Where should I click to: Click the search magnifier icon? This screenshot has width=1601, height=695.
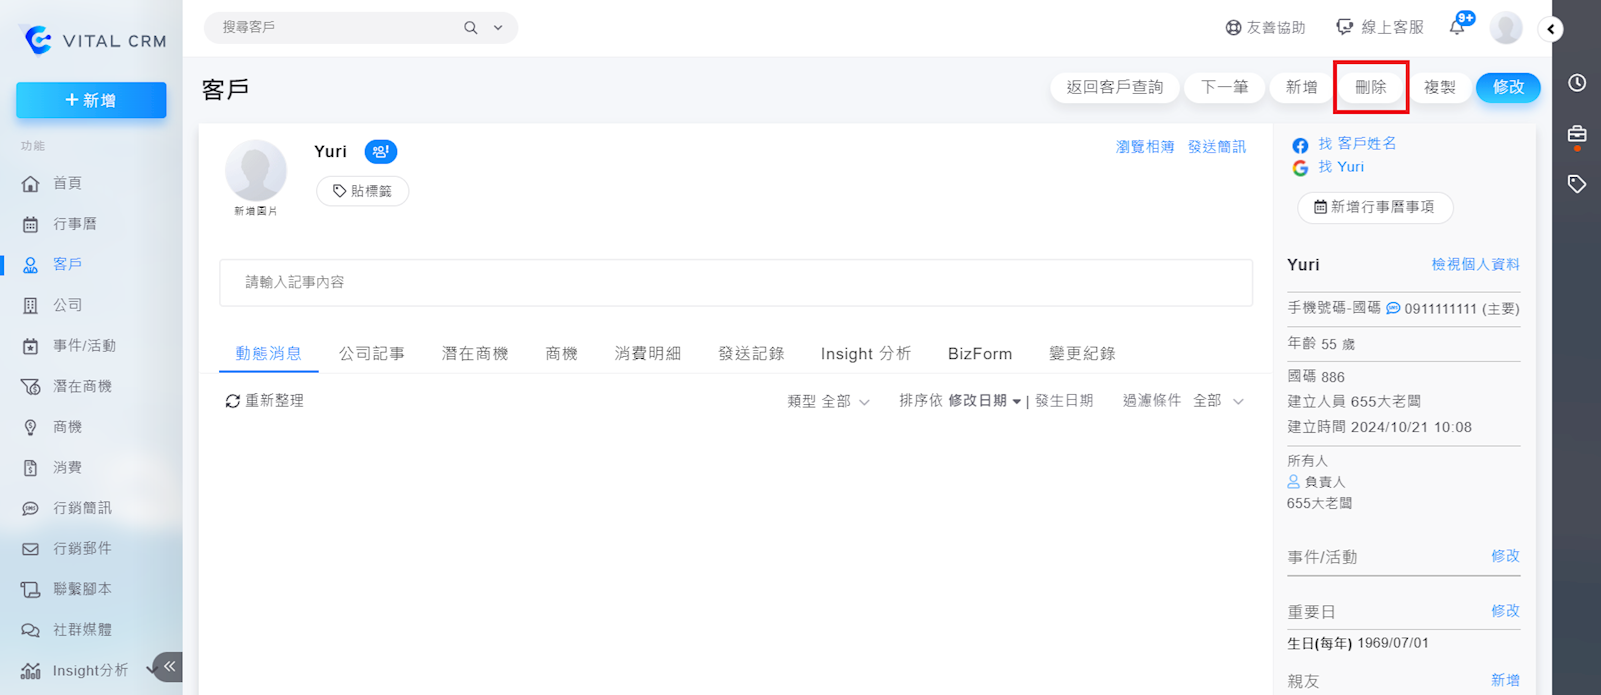coord(470,28)
